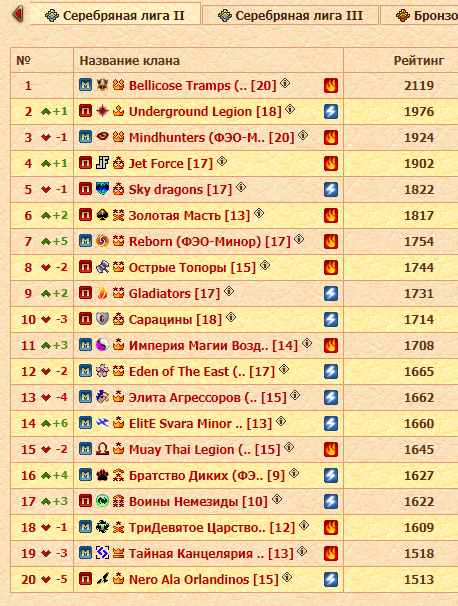Open the Underground Legion clan link
Screen dimensions: 458x606
pos(205,112)
